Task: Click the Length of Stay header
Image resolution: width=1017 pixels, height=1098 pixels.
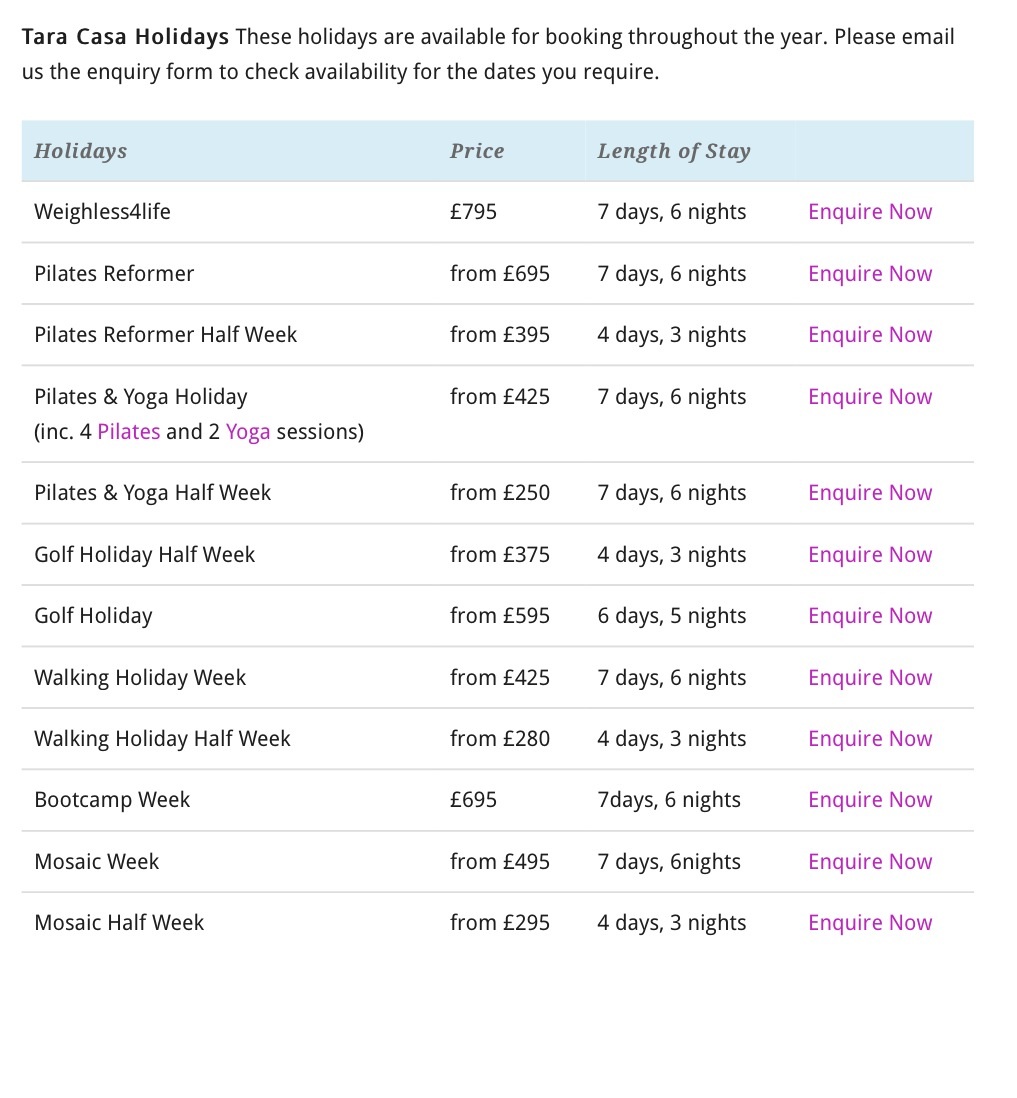Action: pos(673,151)
